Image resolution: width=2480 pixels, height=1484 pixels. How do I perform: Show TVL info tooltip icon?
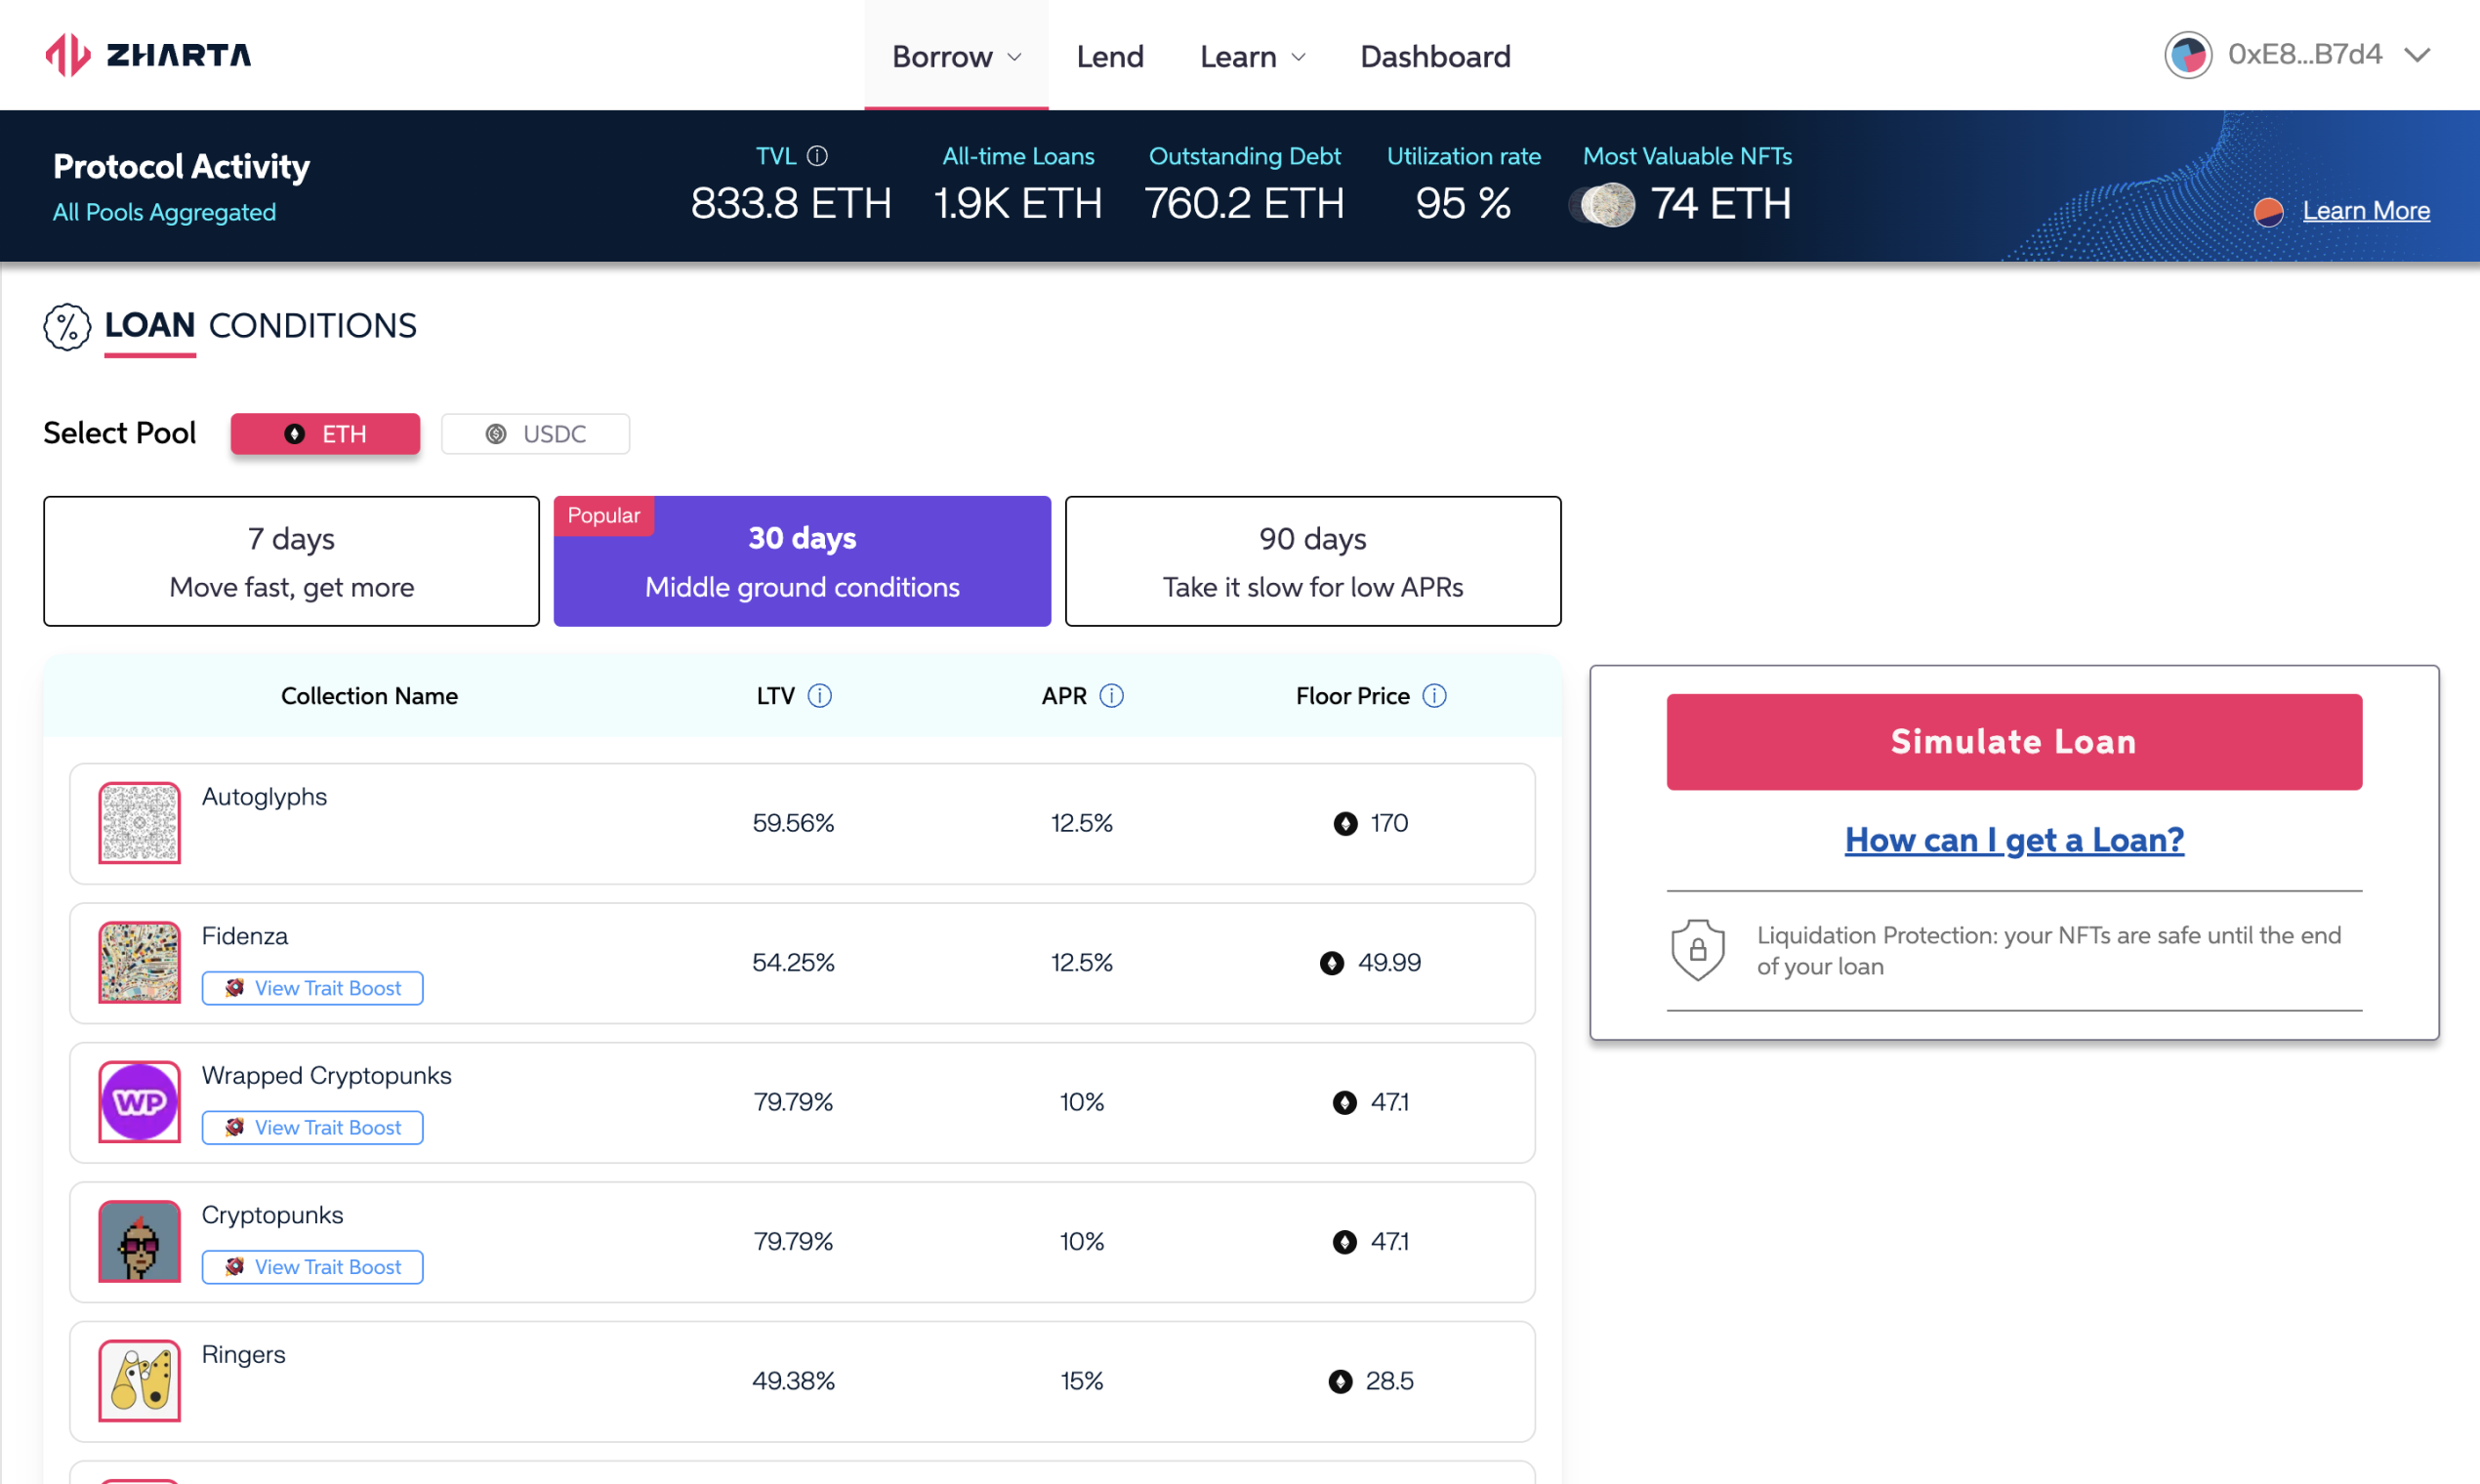click(817, 156)
